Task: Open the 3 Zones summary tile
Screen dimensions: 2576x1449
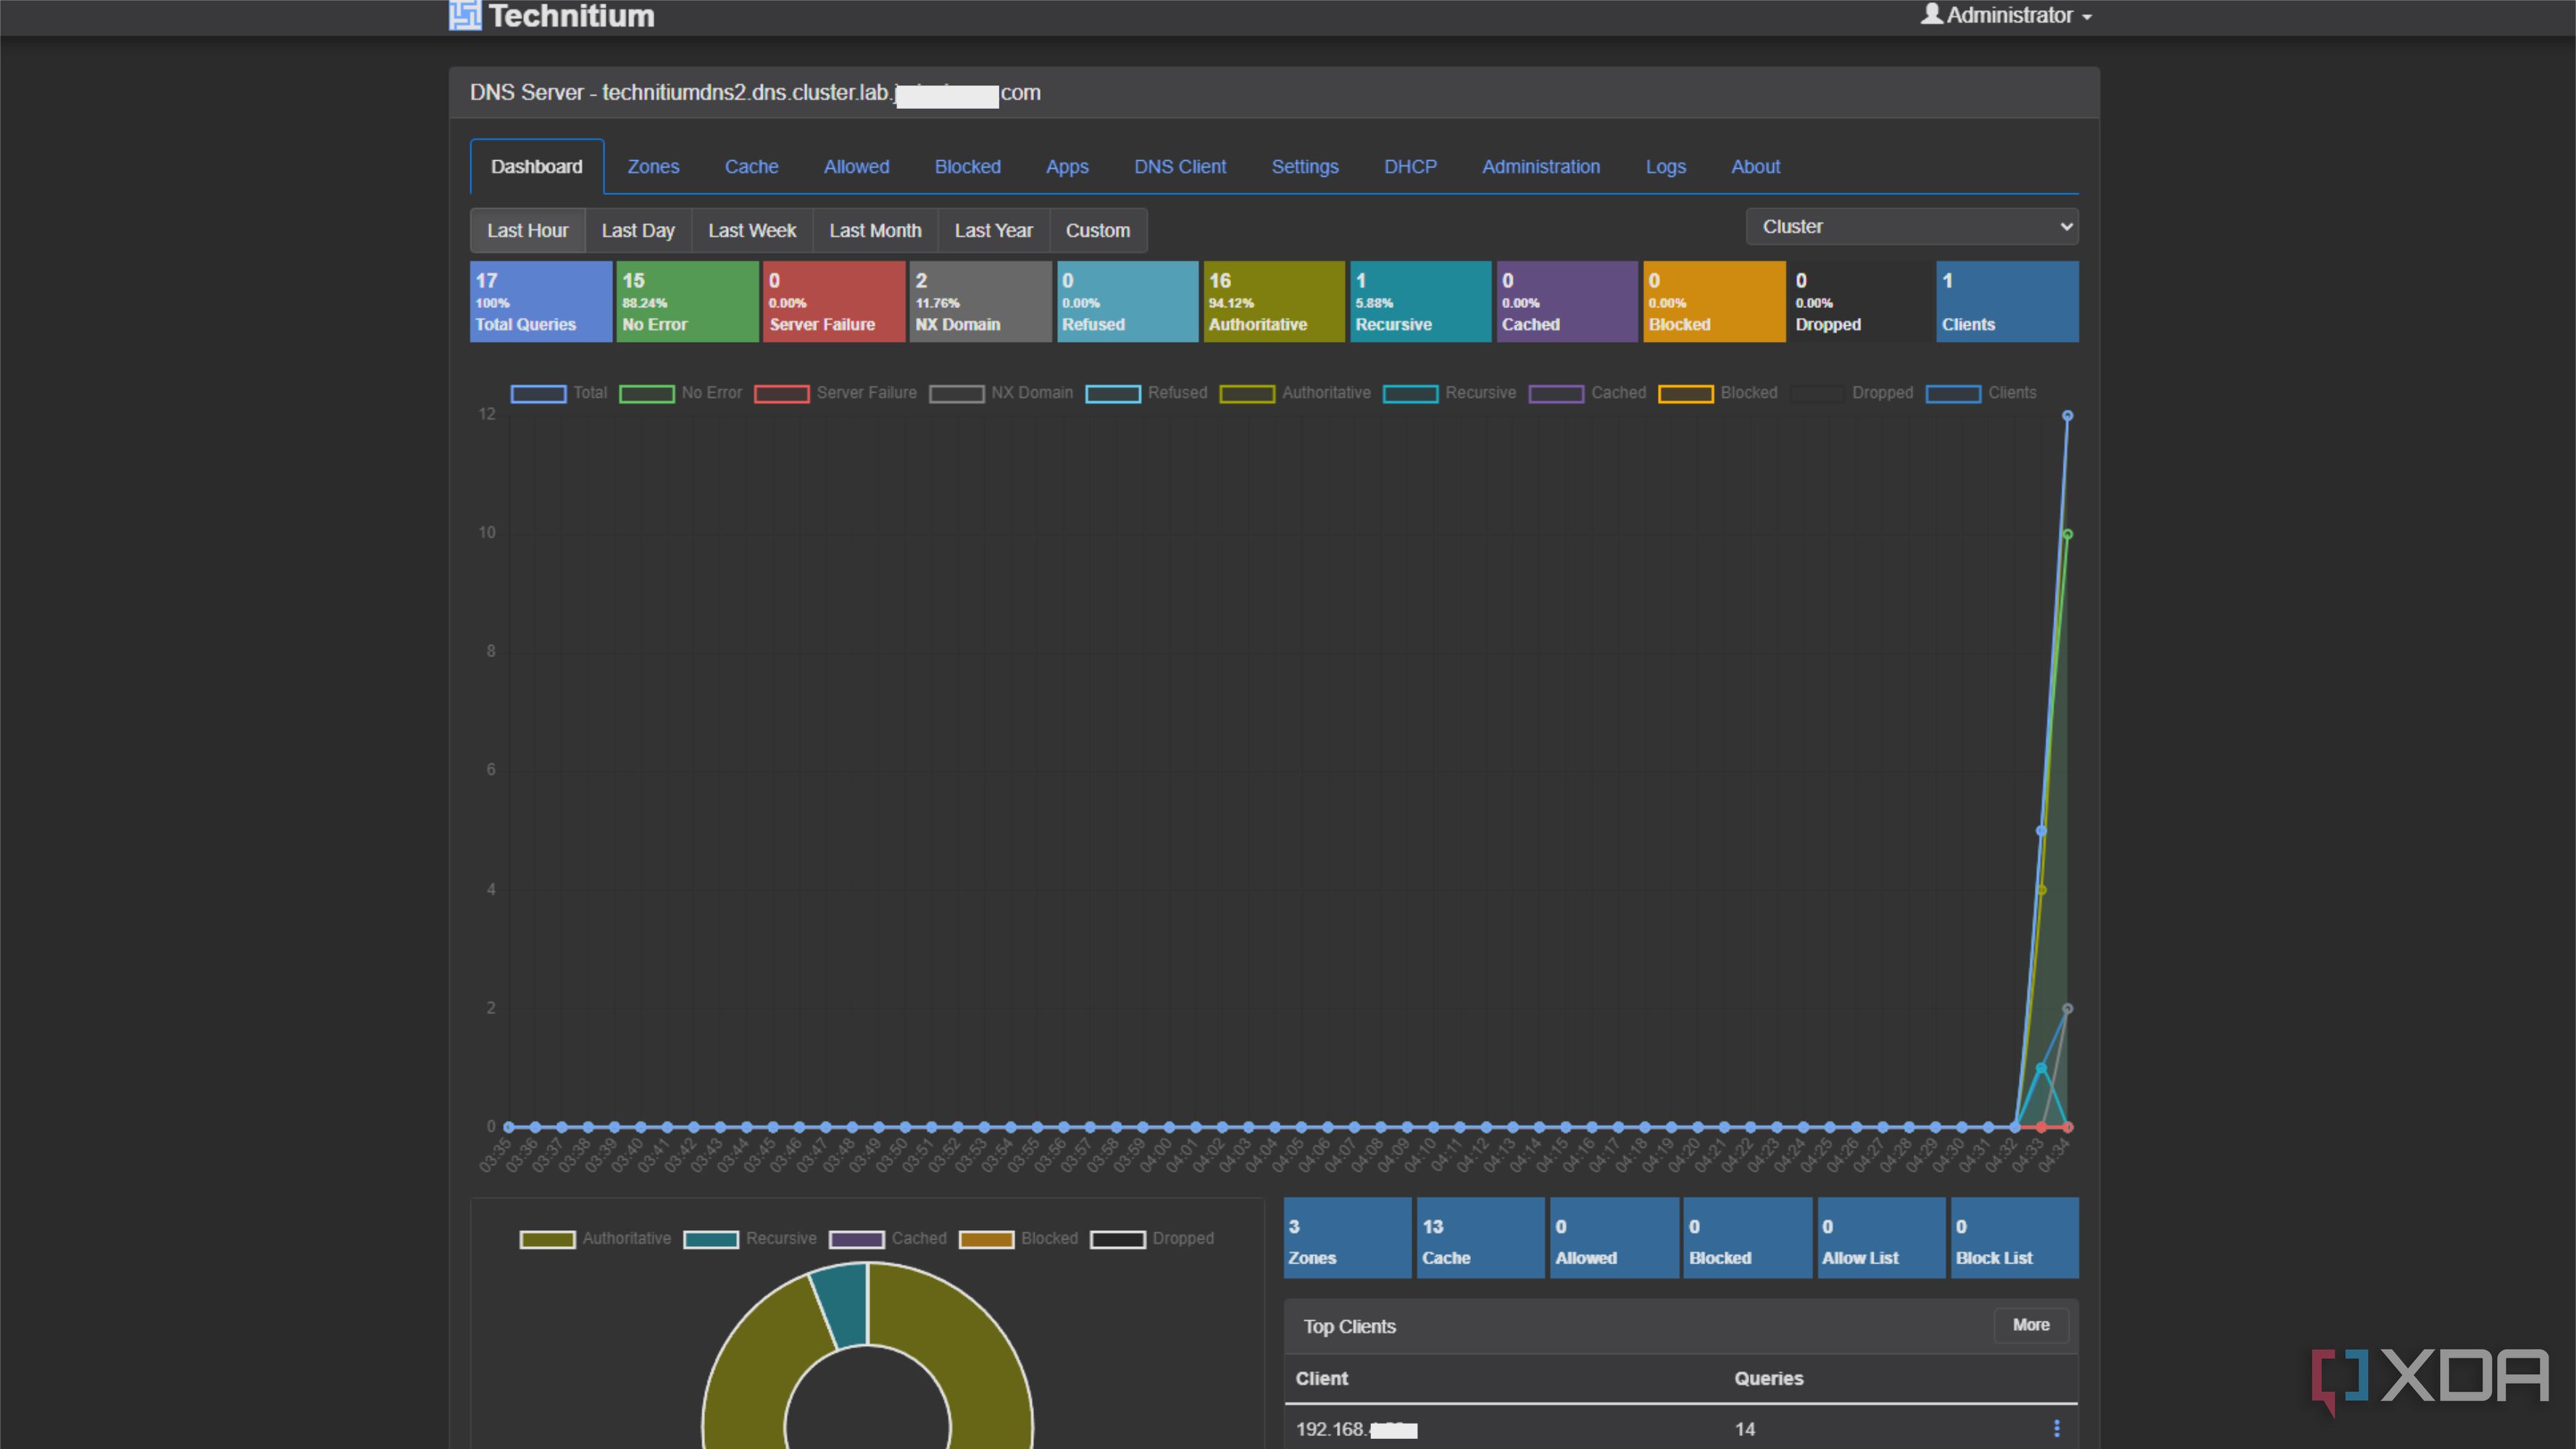Action: [1347, 1238]
